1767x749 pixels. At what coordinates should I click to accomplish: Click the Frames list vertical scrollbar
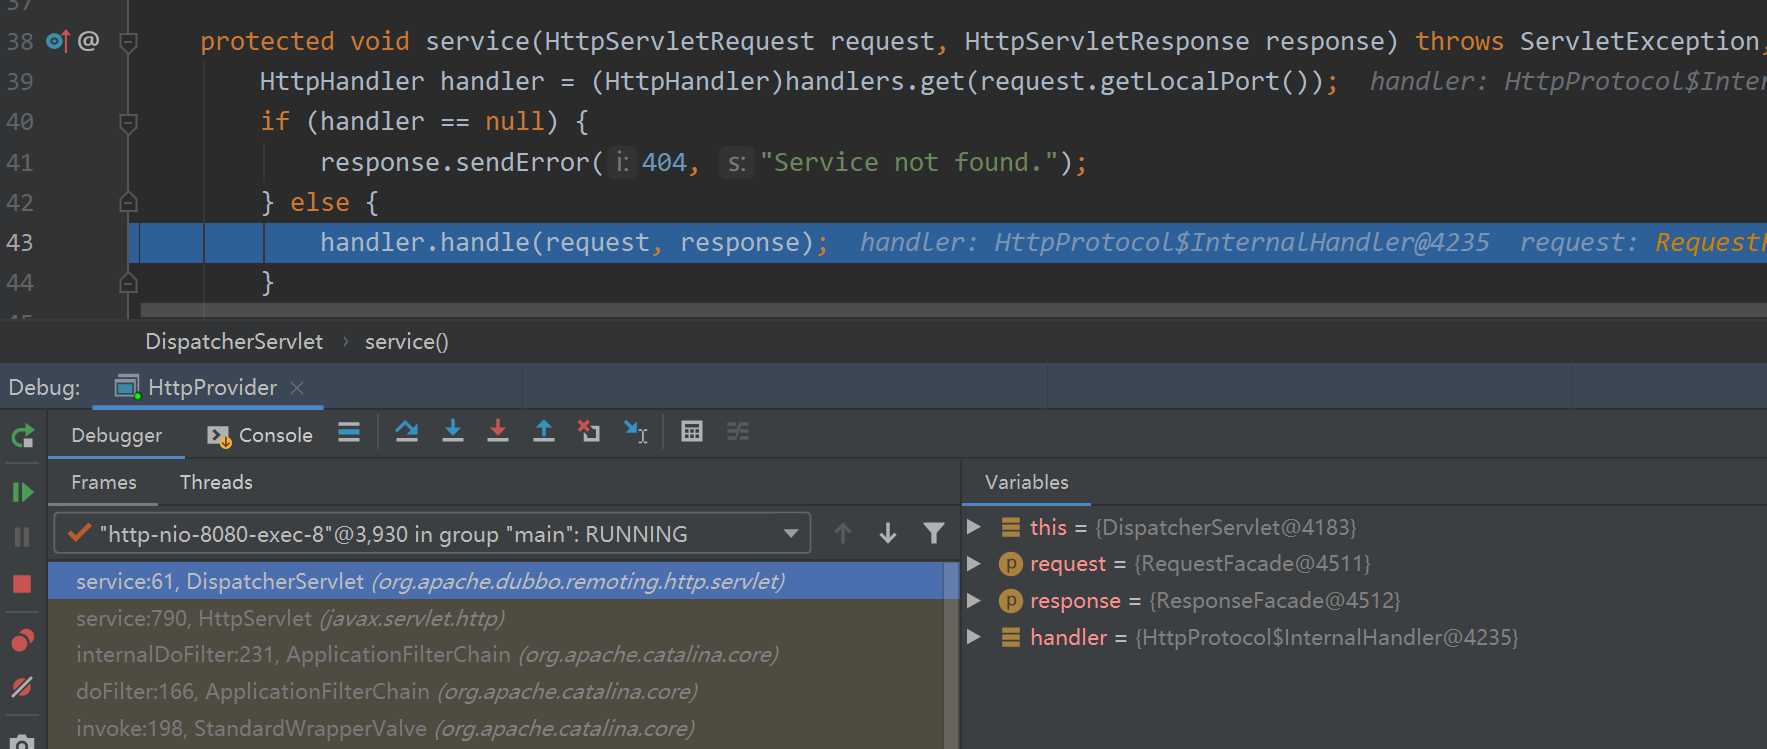pos(952,655)
